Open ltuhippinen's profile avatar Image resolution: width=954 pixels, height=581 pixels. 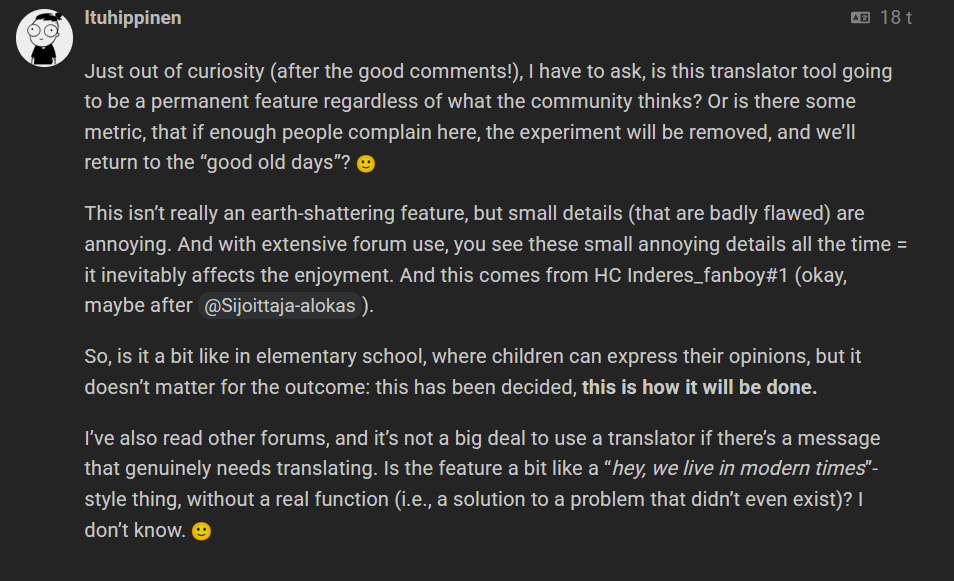tap(44, 38)
